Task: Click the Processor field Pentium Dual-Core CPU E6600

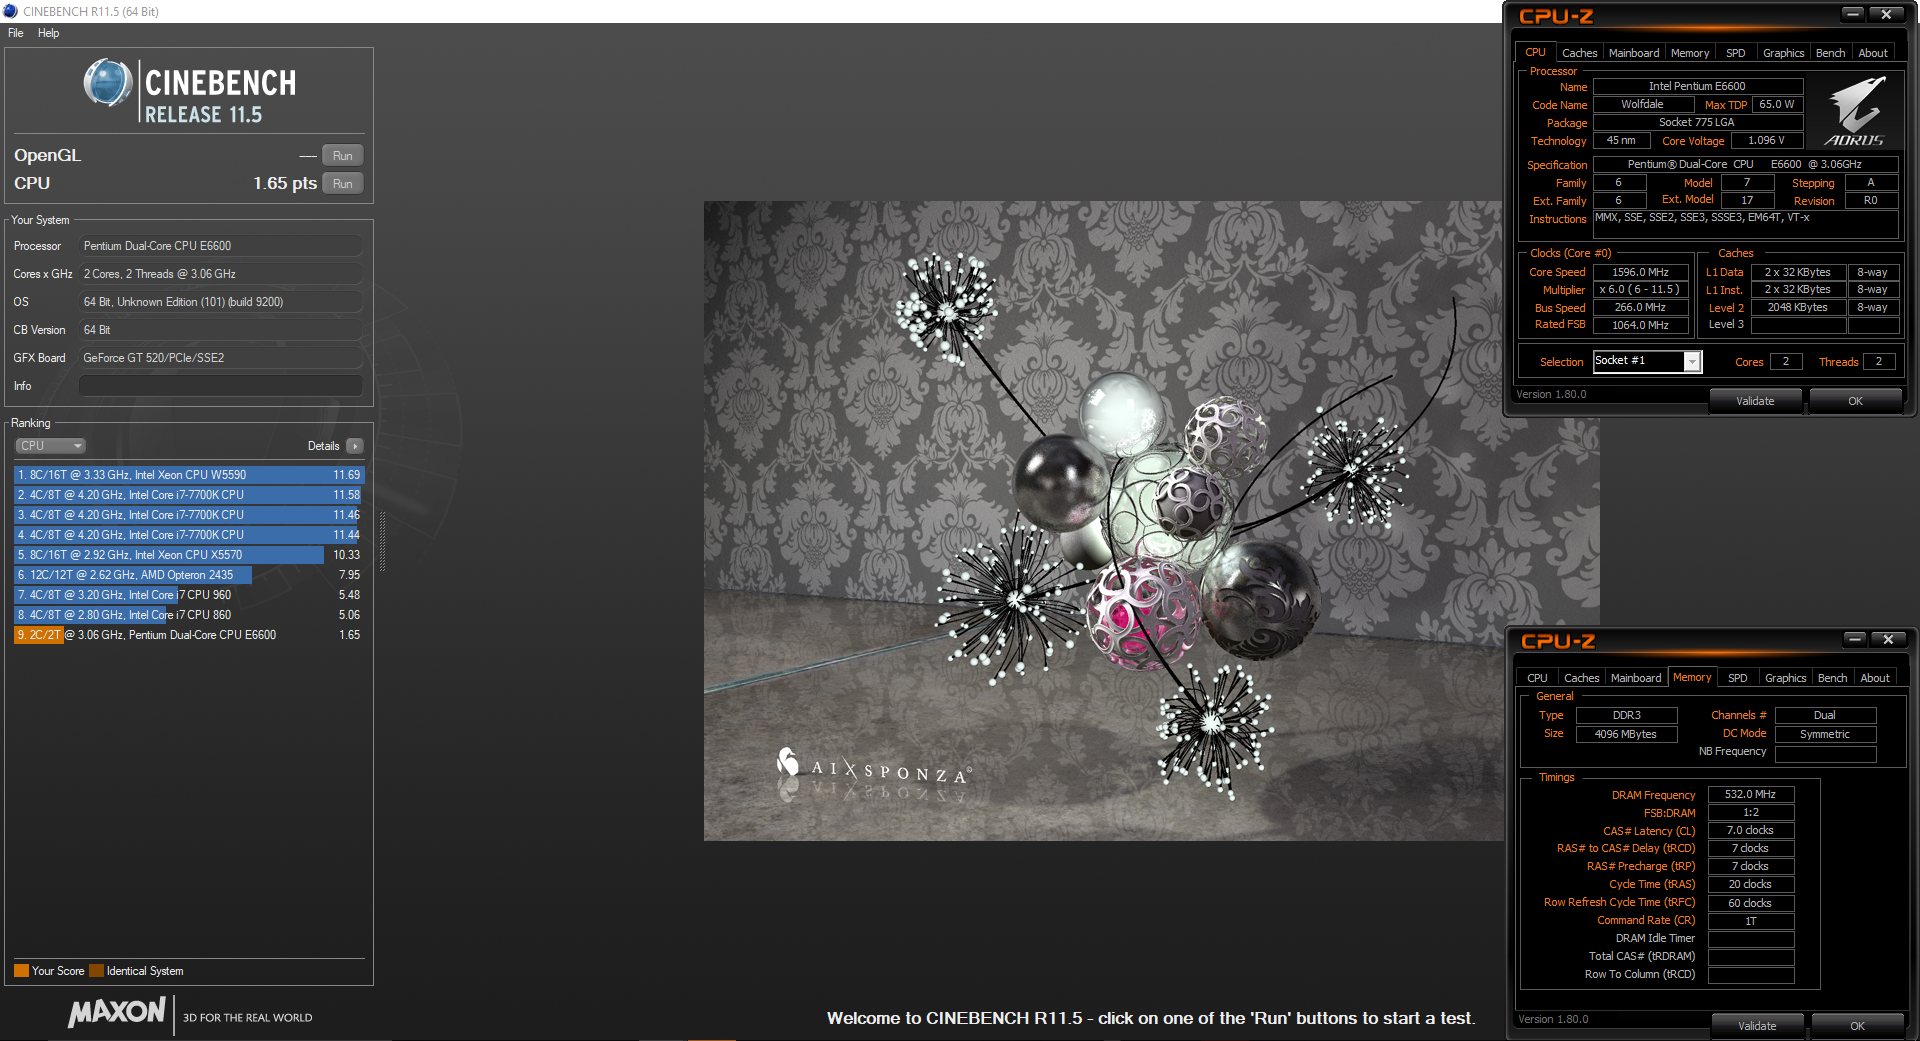Action: point(221,246)
